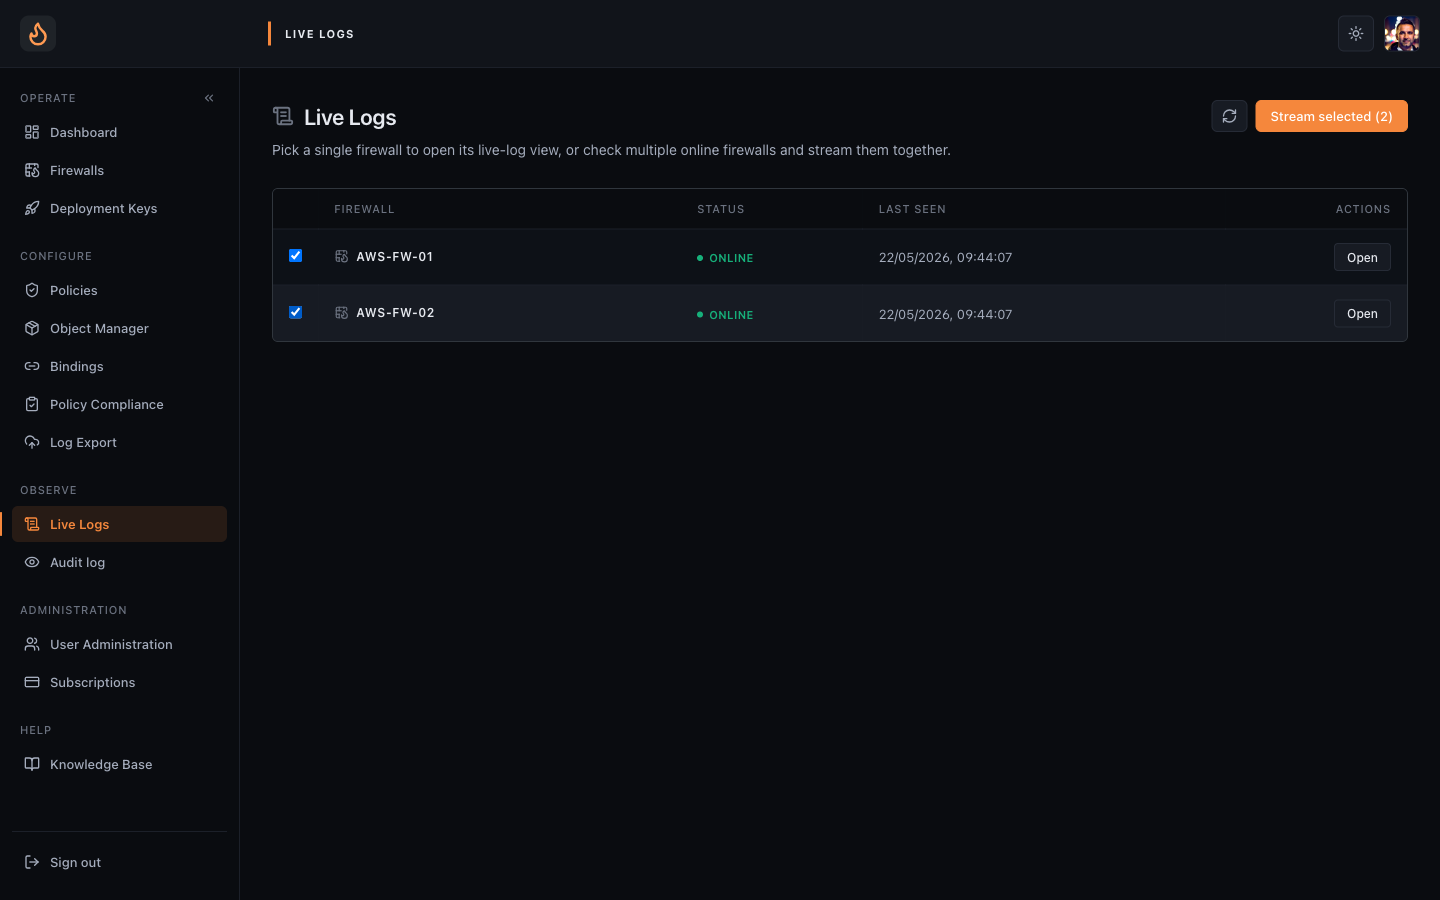The image size is (1440, 900).
Task: Open Object Manager
Action: (119, 328)
